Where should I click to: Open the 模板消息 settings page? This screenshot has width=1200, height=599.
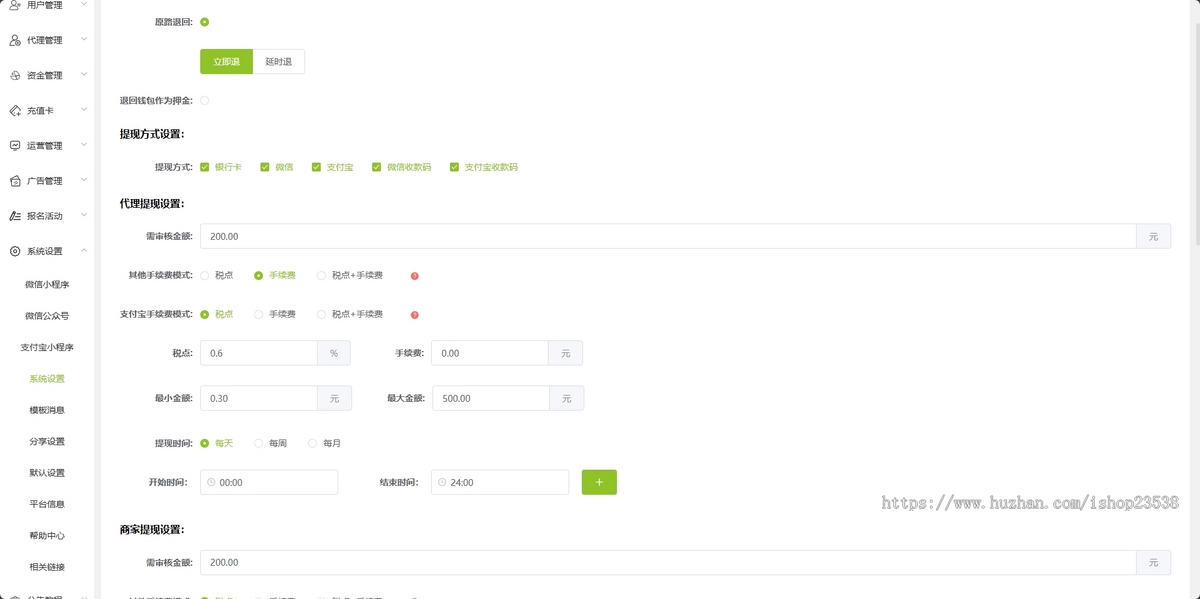coord(48,410)
